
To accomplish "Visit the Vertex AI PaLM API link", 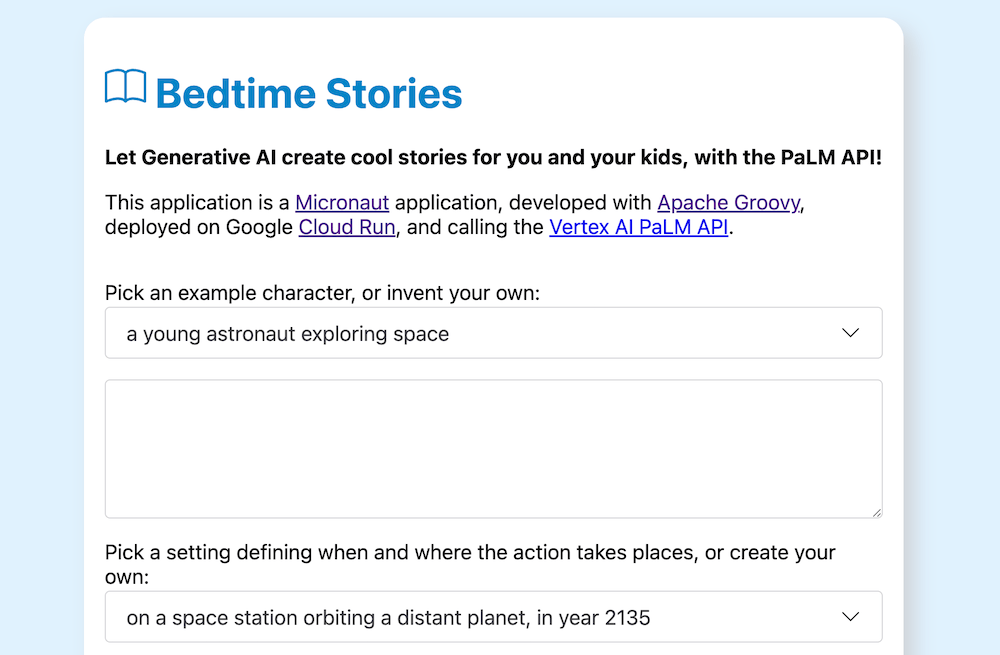I will pos(638,227).
